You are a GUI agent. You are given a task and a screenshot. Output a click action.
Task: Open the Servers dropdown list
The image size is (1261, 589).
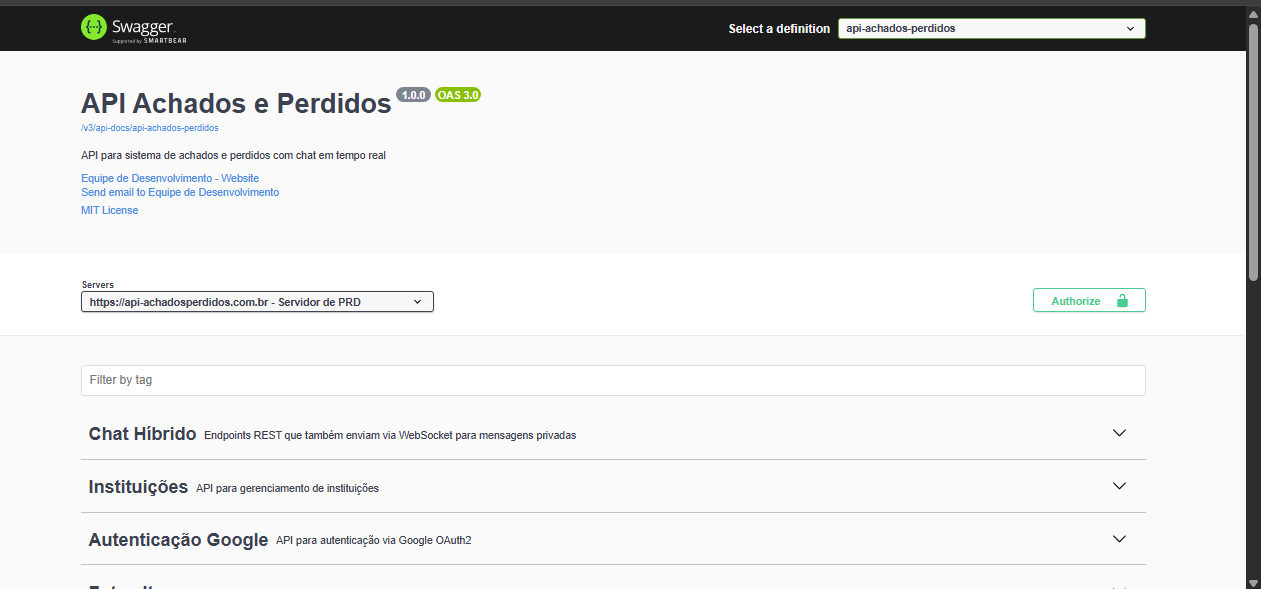point(257,302)
